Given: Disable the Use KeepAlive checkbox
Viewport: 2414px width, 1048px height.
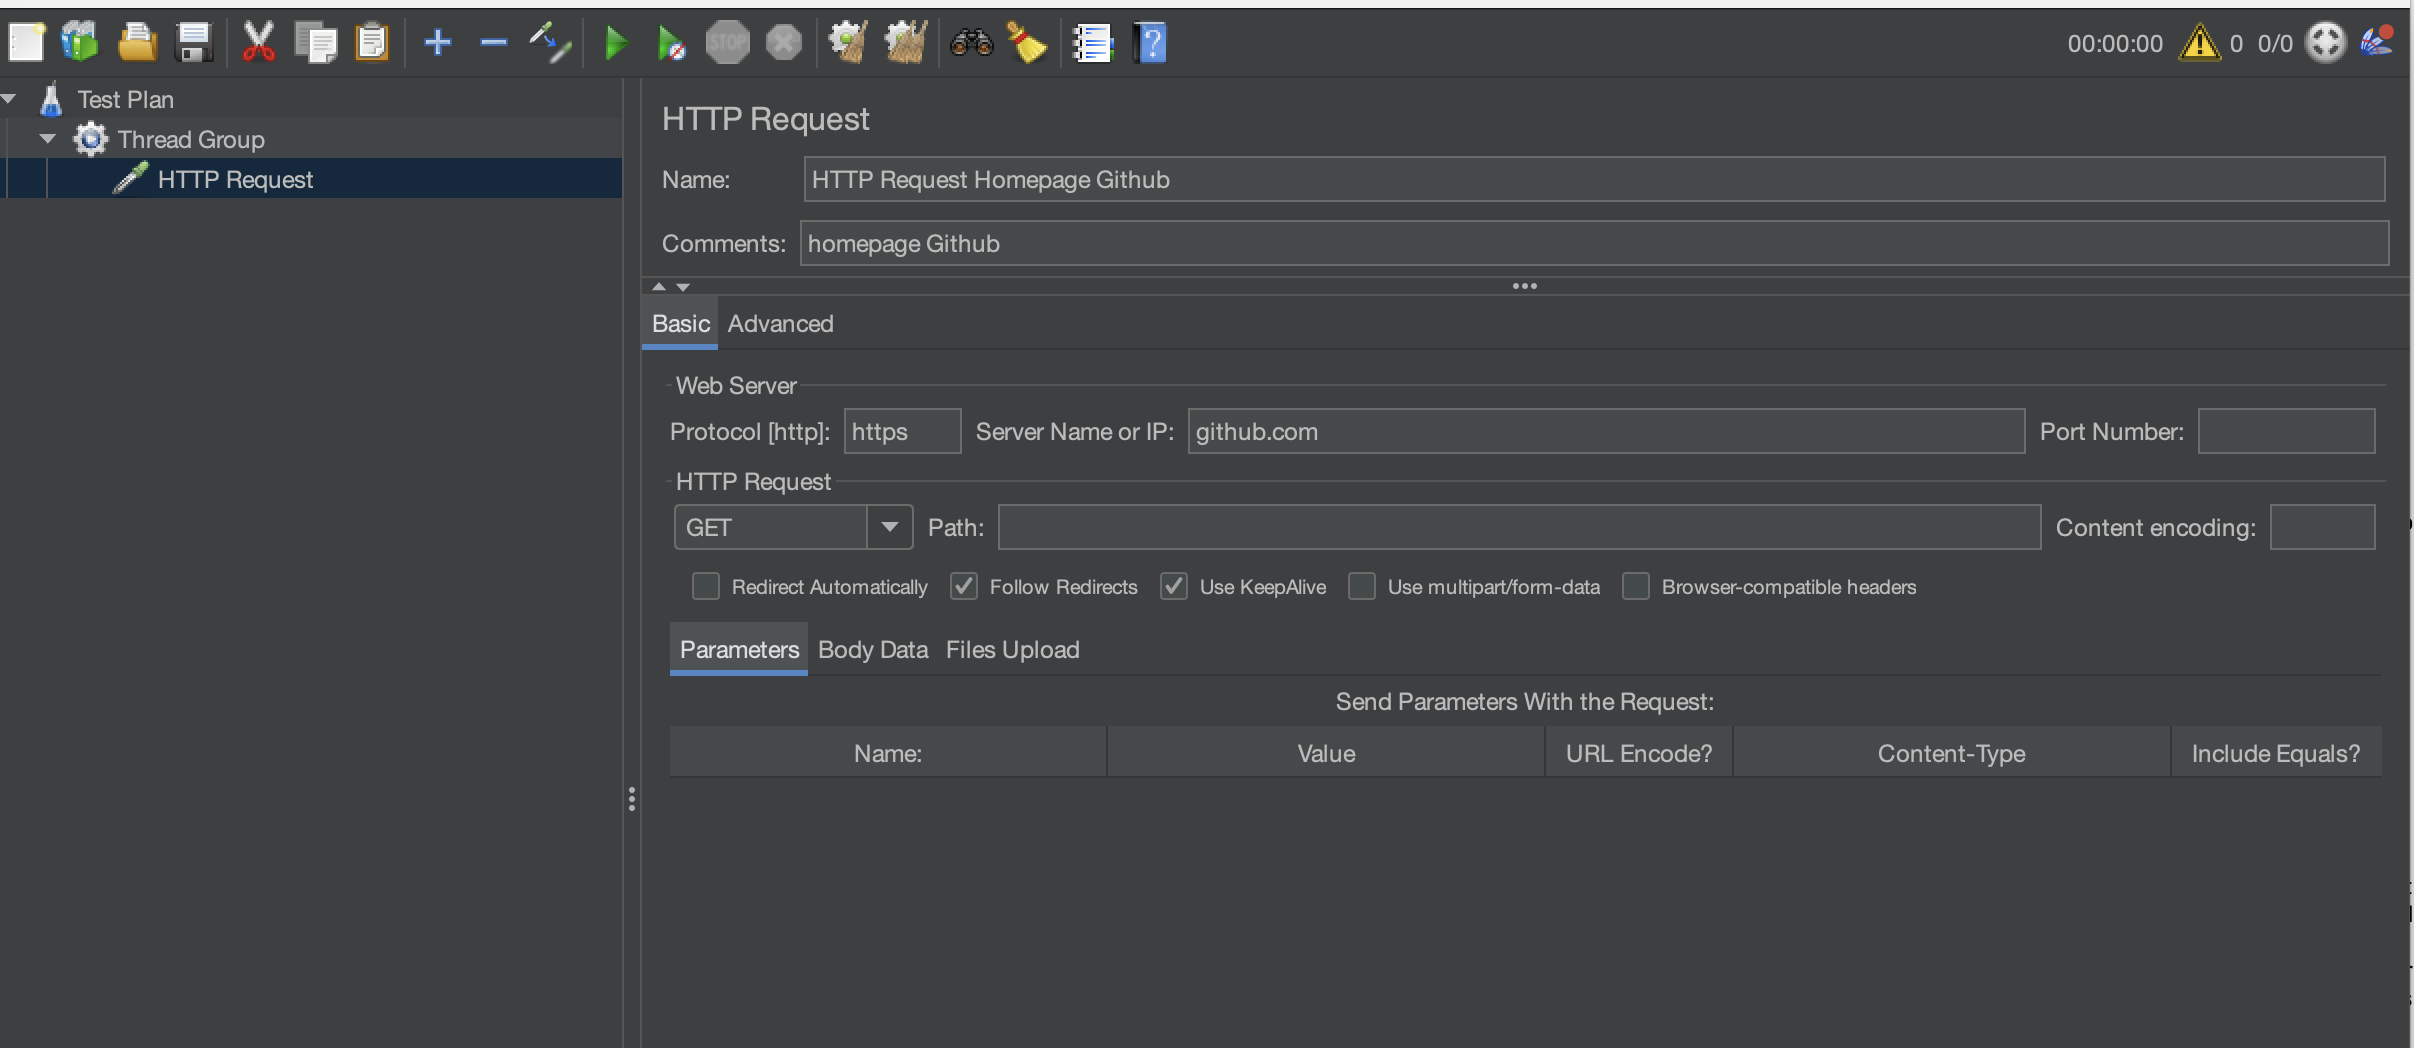Looking at the screenshot, I should click(1174, 587).
